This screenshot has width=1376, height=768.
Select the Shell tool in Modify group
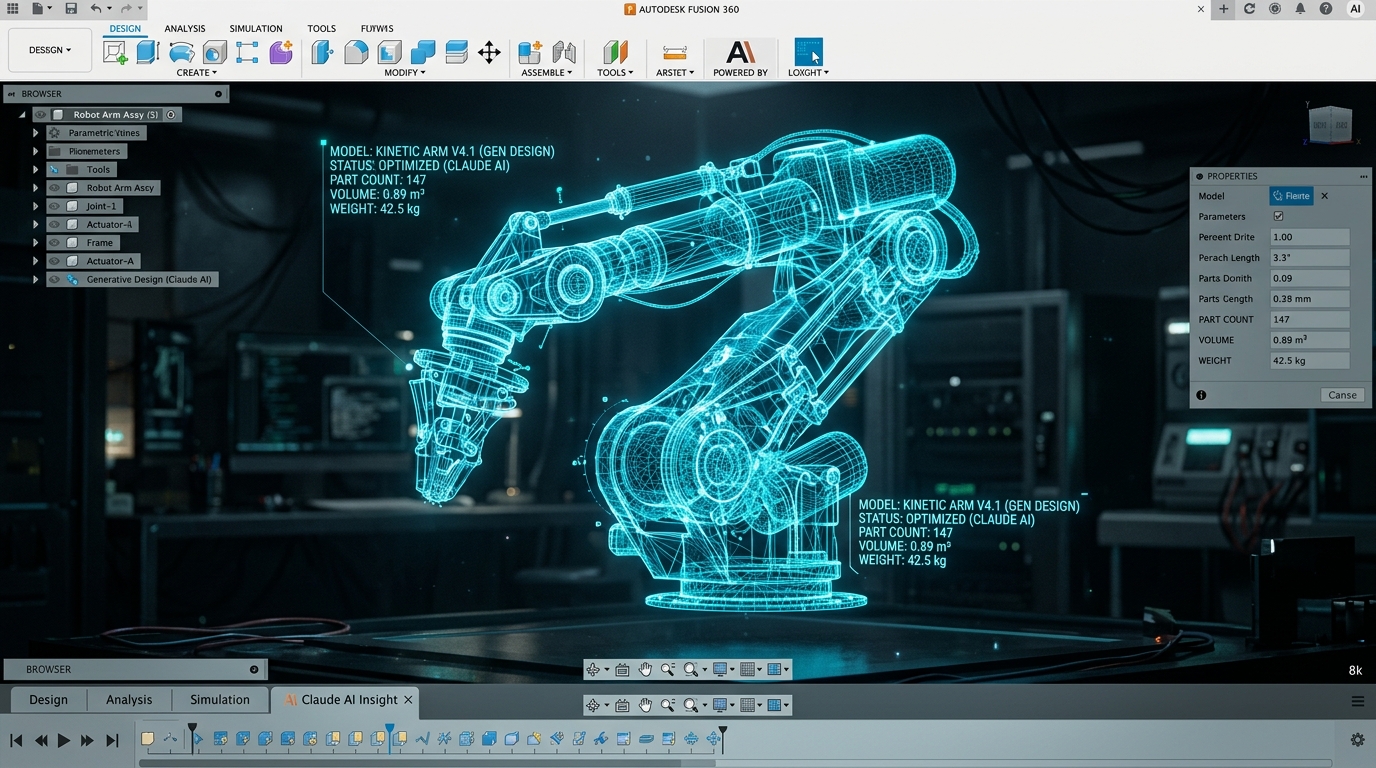(x=389, y=52)
